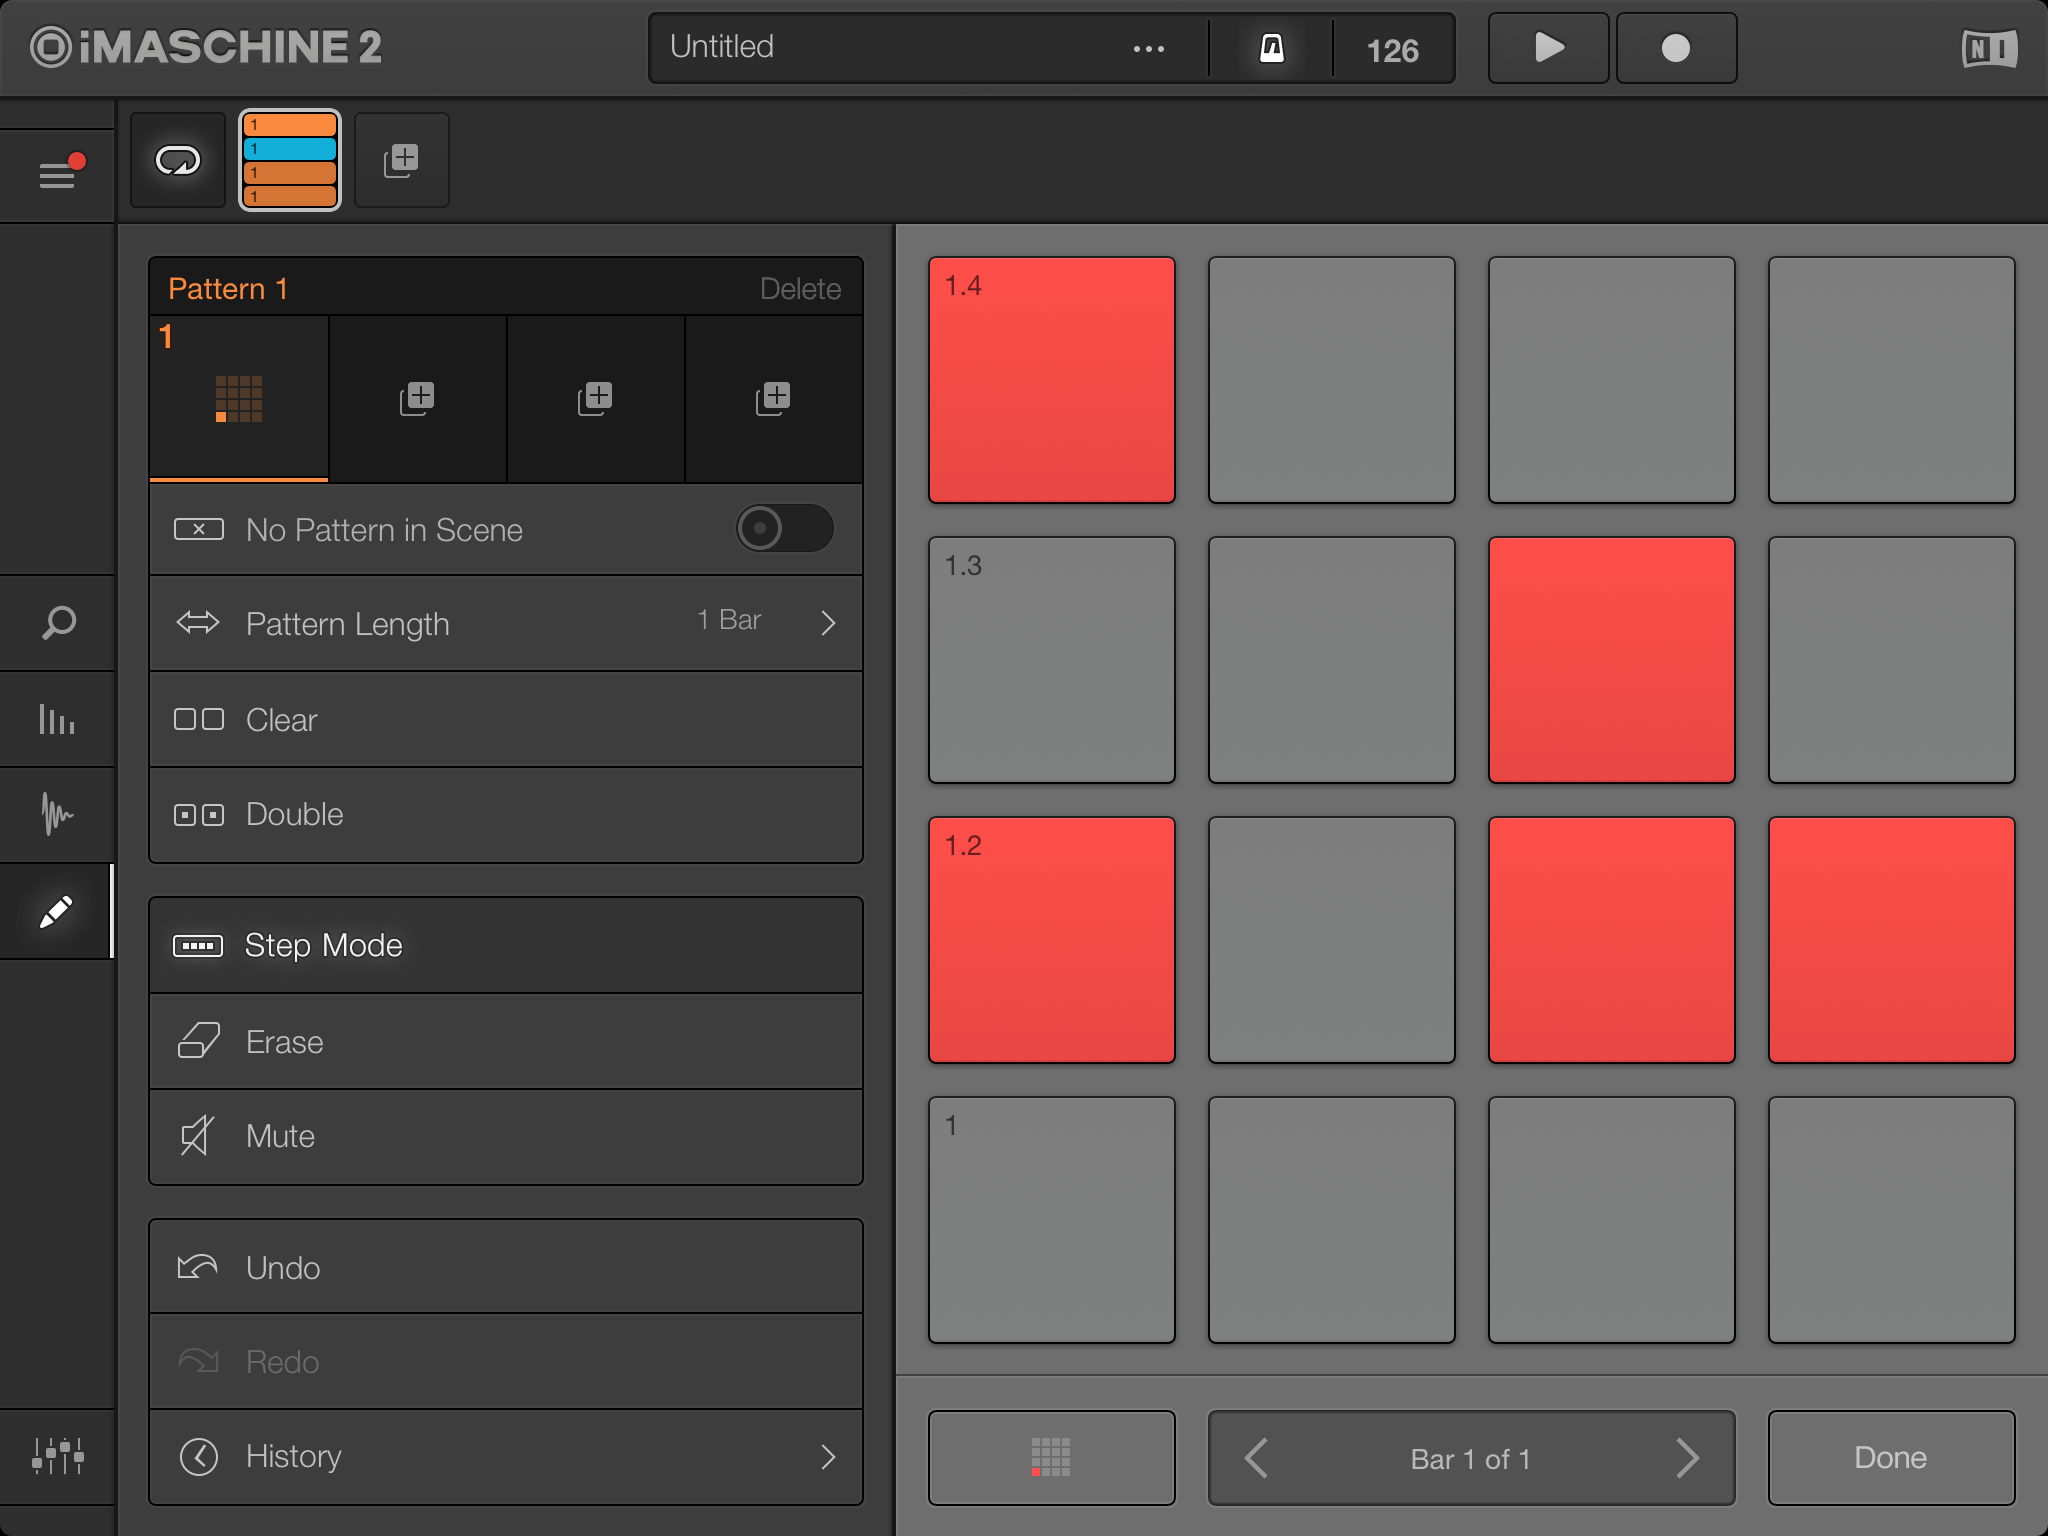Select the Erase tool

(506, 1042)
